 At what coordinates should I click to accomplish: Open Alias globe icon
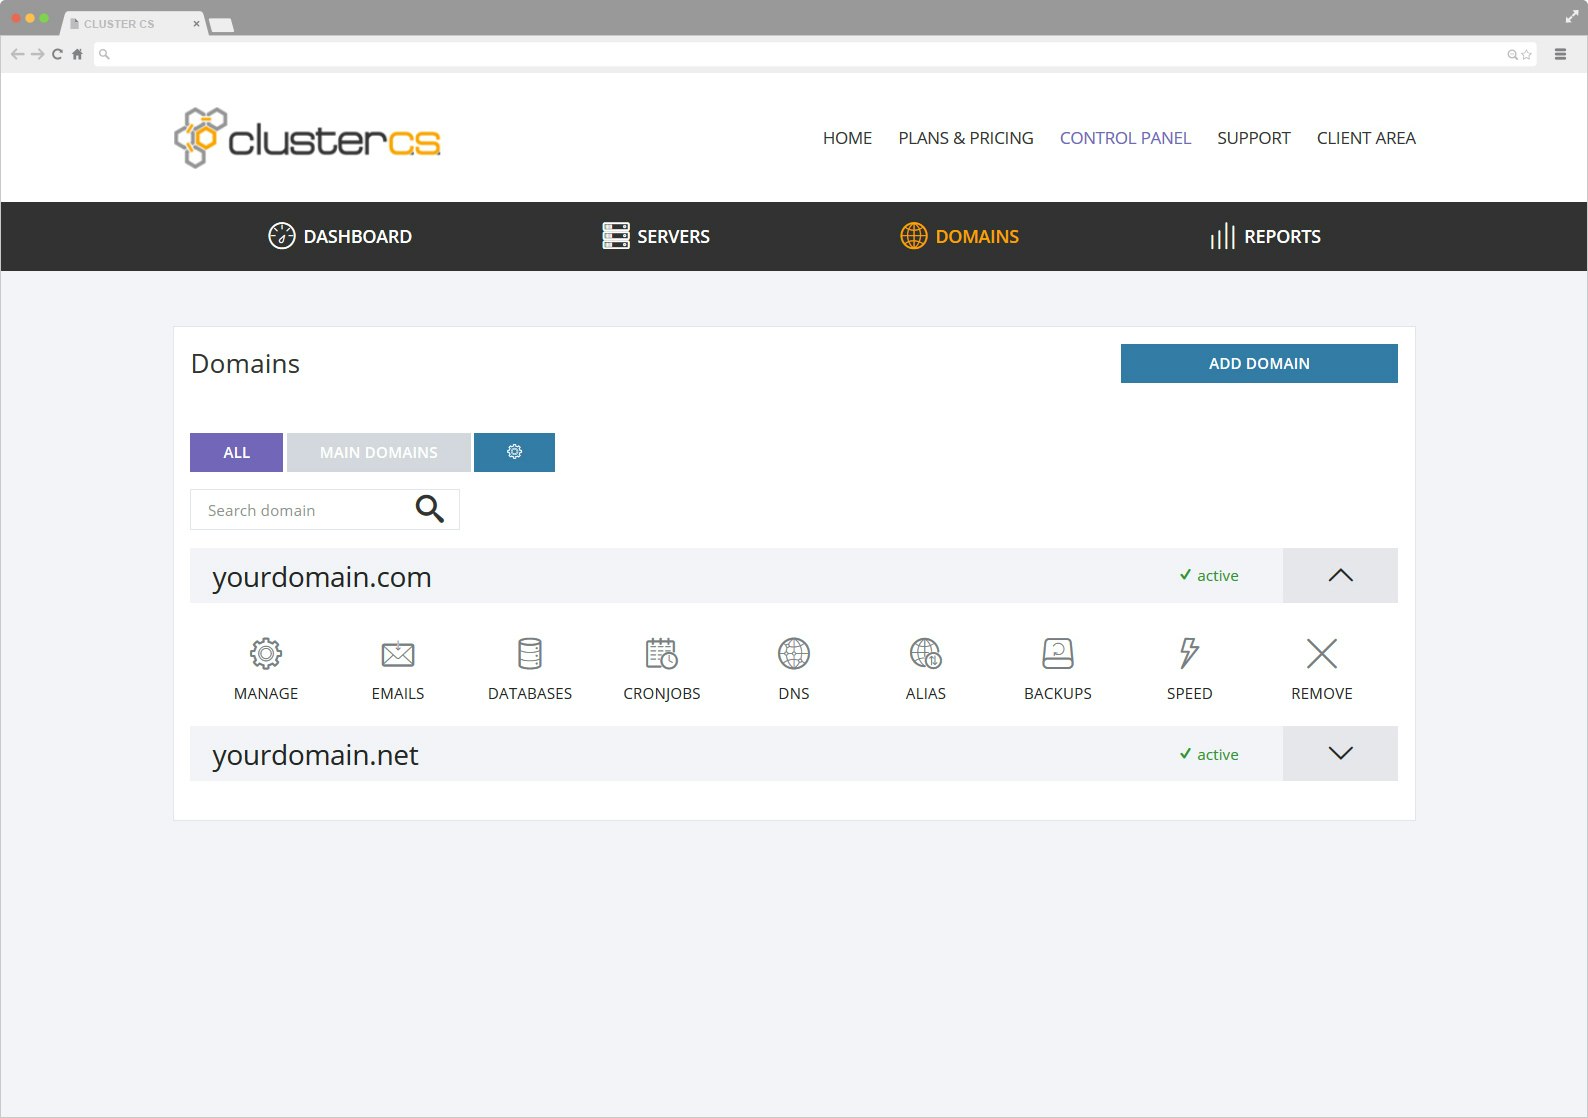[x=926, y=654]
